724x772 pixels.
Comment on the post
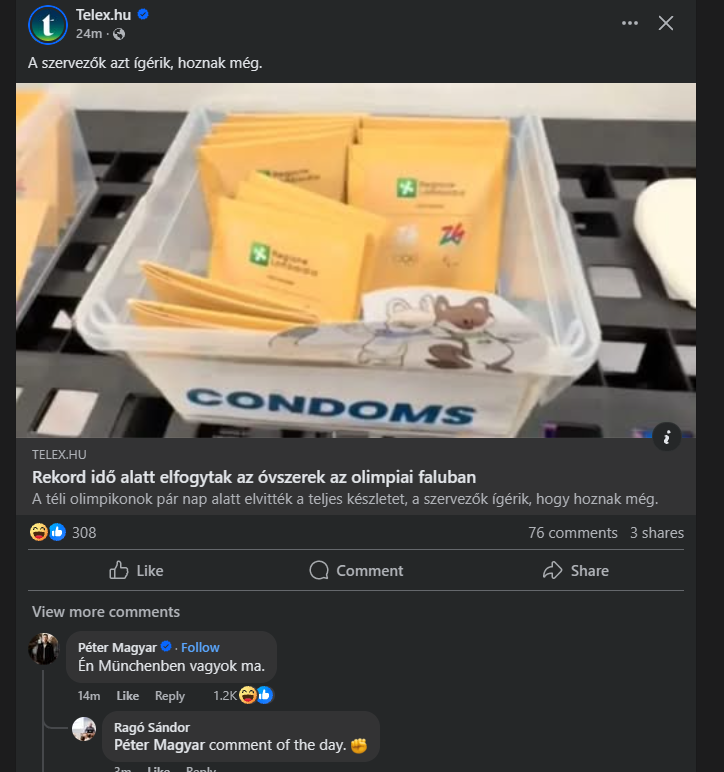pos(356,570)
